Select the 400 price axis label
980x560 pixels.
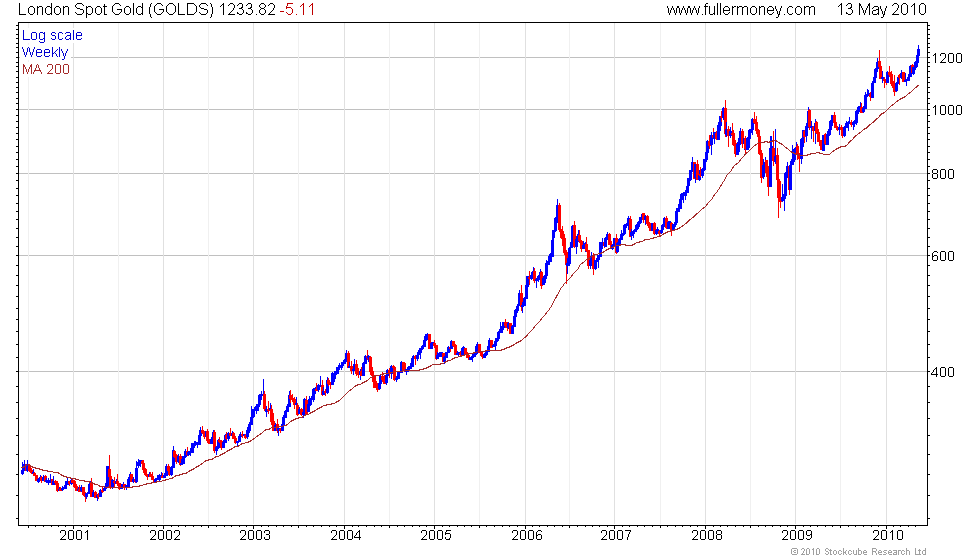click(x=943, y=372)
